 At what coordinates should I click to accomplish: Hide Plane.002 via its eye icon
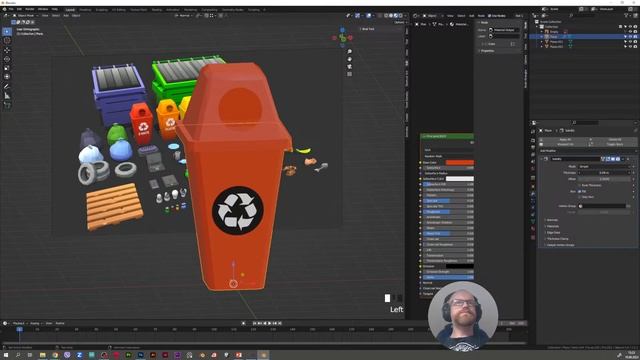click(x=630, y=47)
